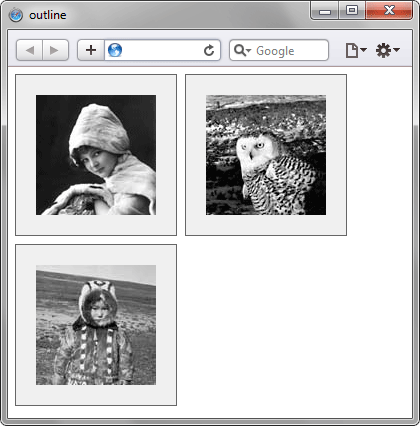Select the snowy owl photo
420x426 pixels.
266,155
